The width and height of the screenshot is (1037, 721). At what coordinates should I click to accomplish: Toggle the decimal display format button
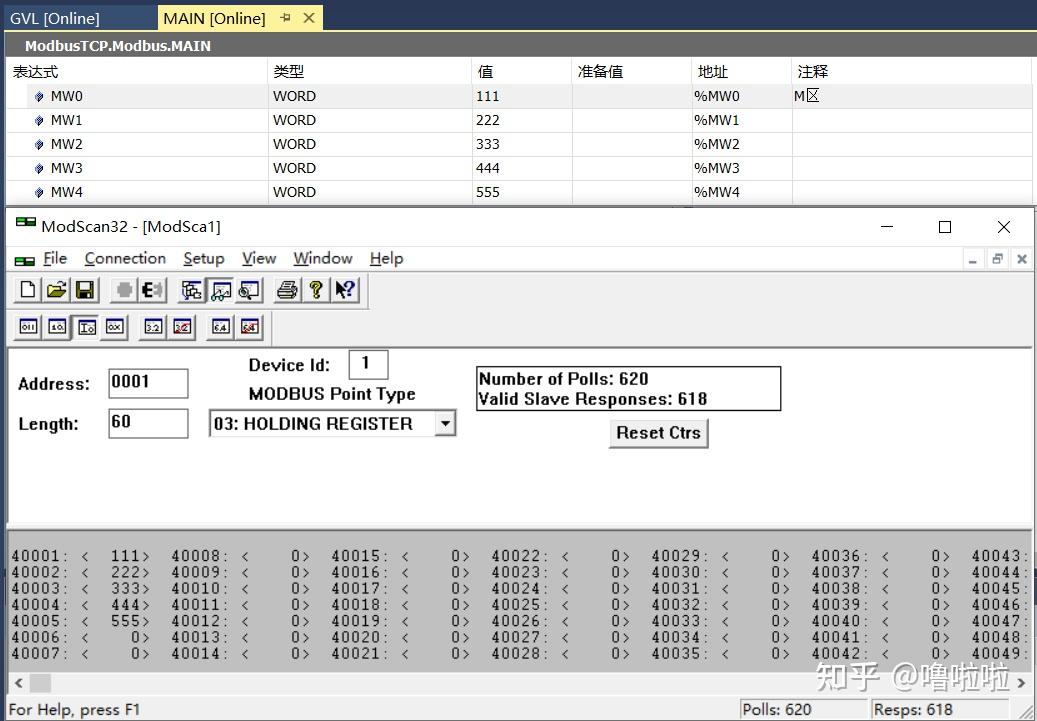point(55,326)
